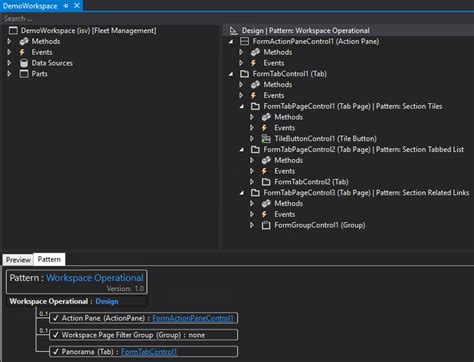Switch to the Preview tab
474x362 pixels.
[x=18, y=260]
